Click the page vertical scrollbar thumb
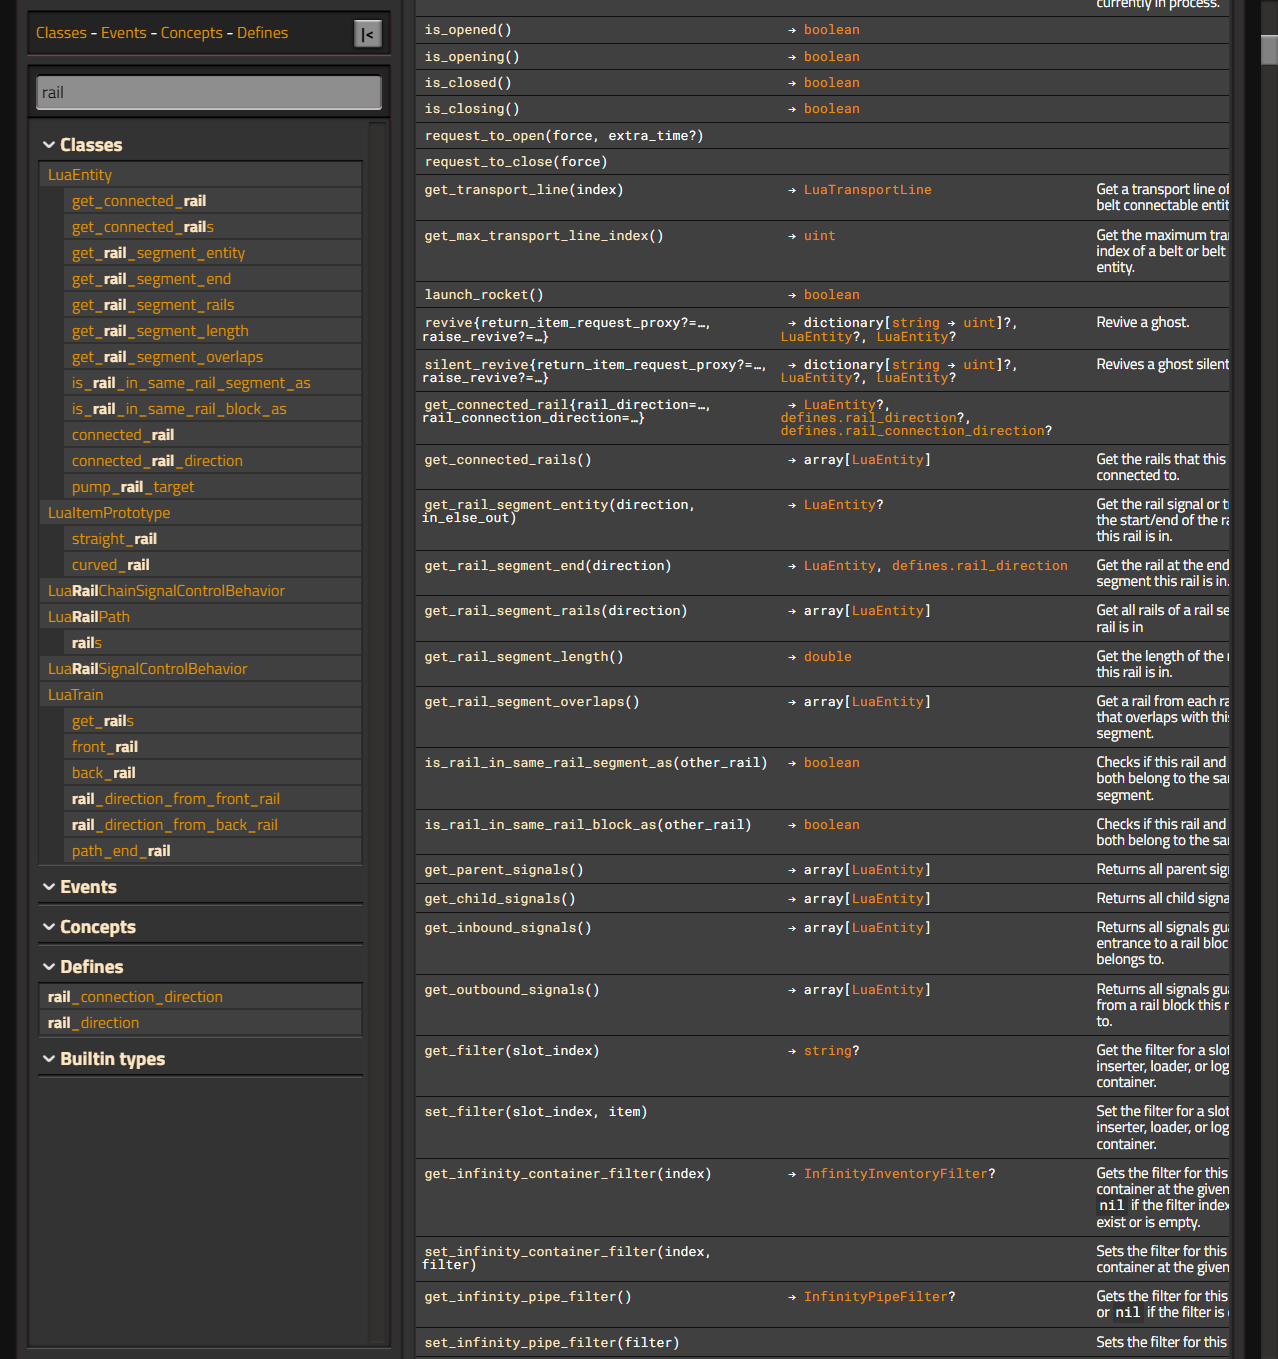 (x=1269, y=50)
